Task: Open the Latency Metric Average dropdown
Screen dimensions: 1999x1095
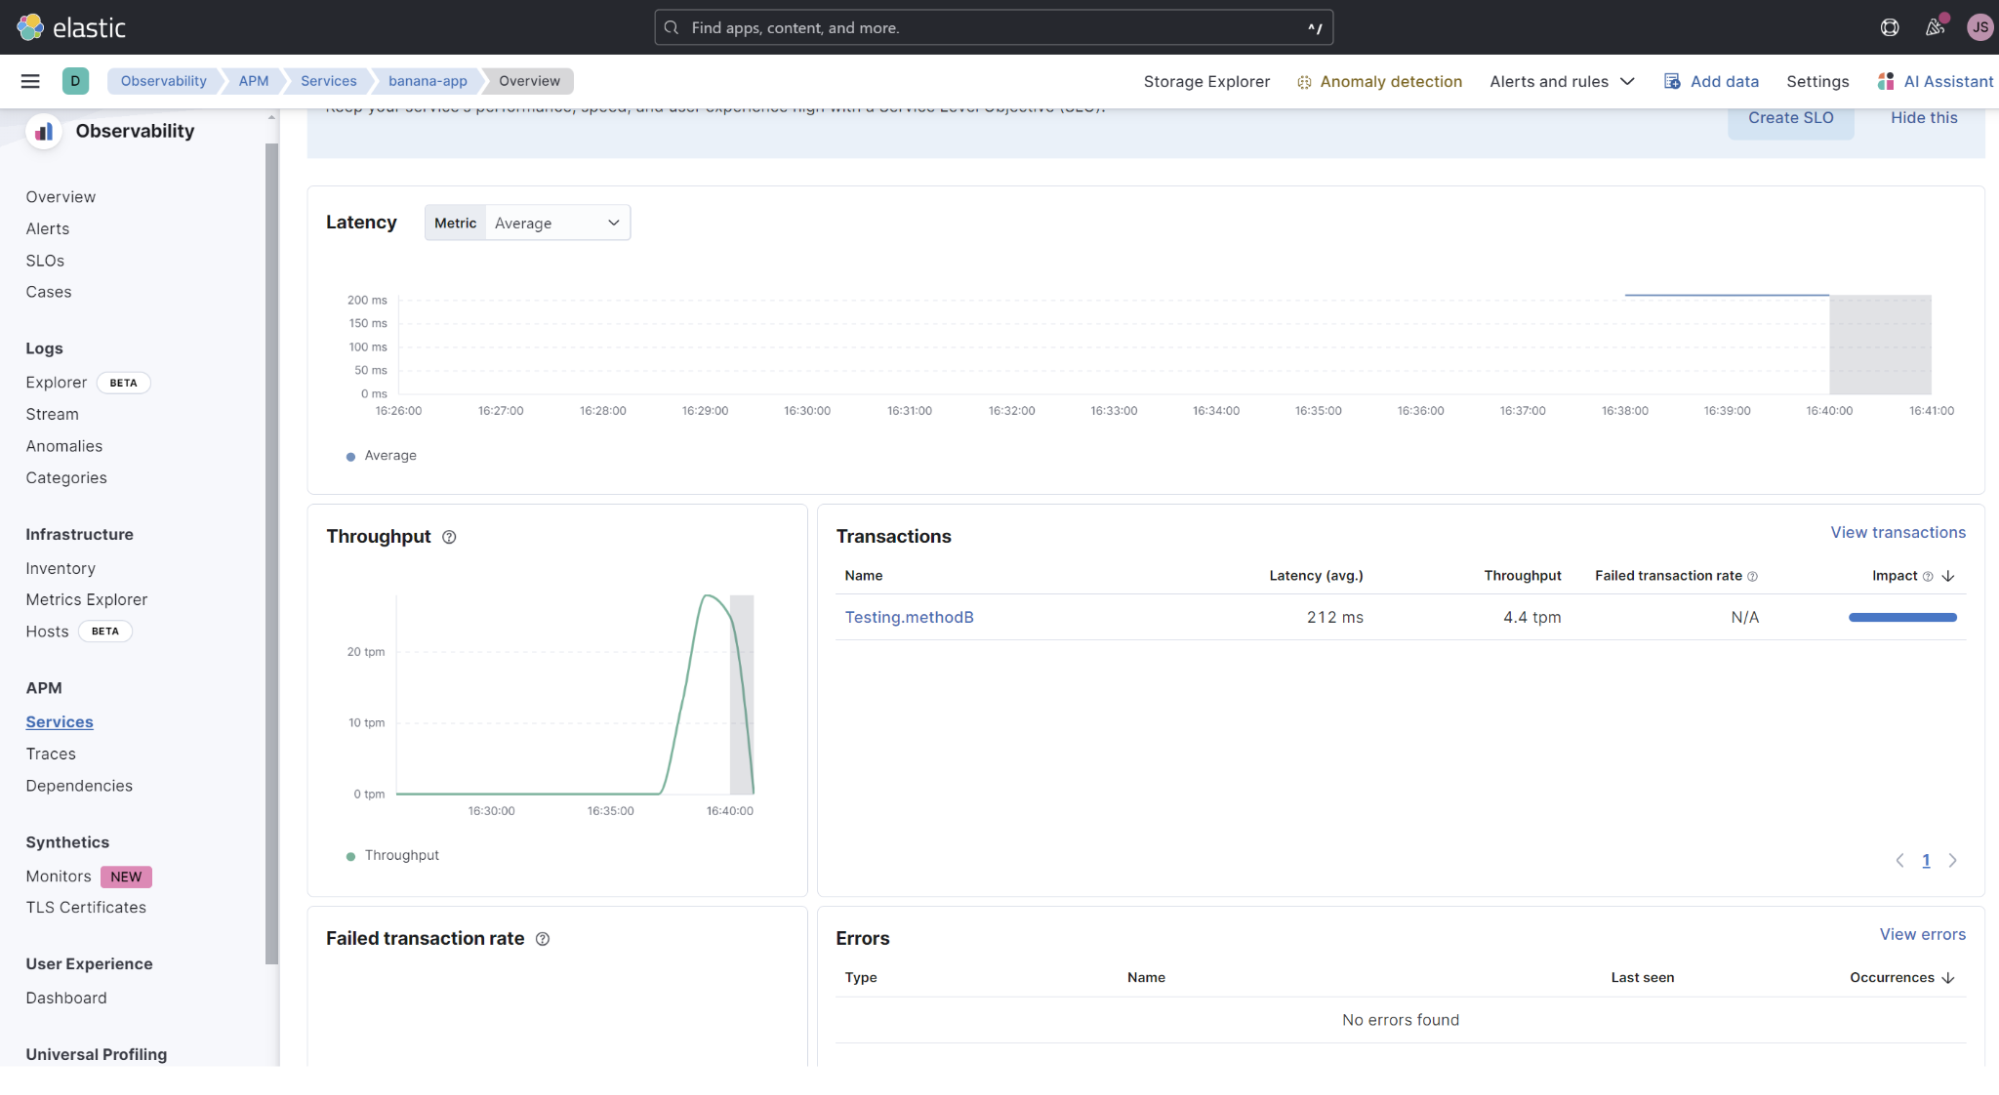Action: pyautogui.click(x=556, y=223)
